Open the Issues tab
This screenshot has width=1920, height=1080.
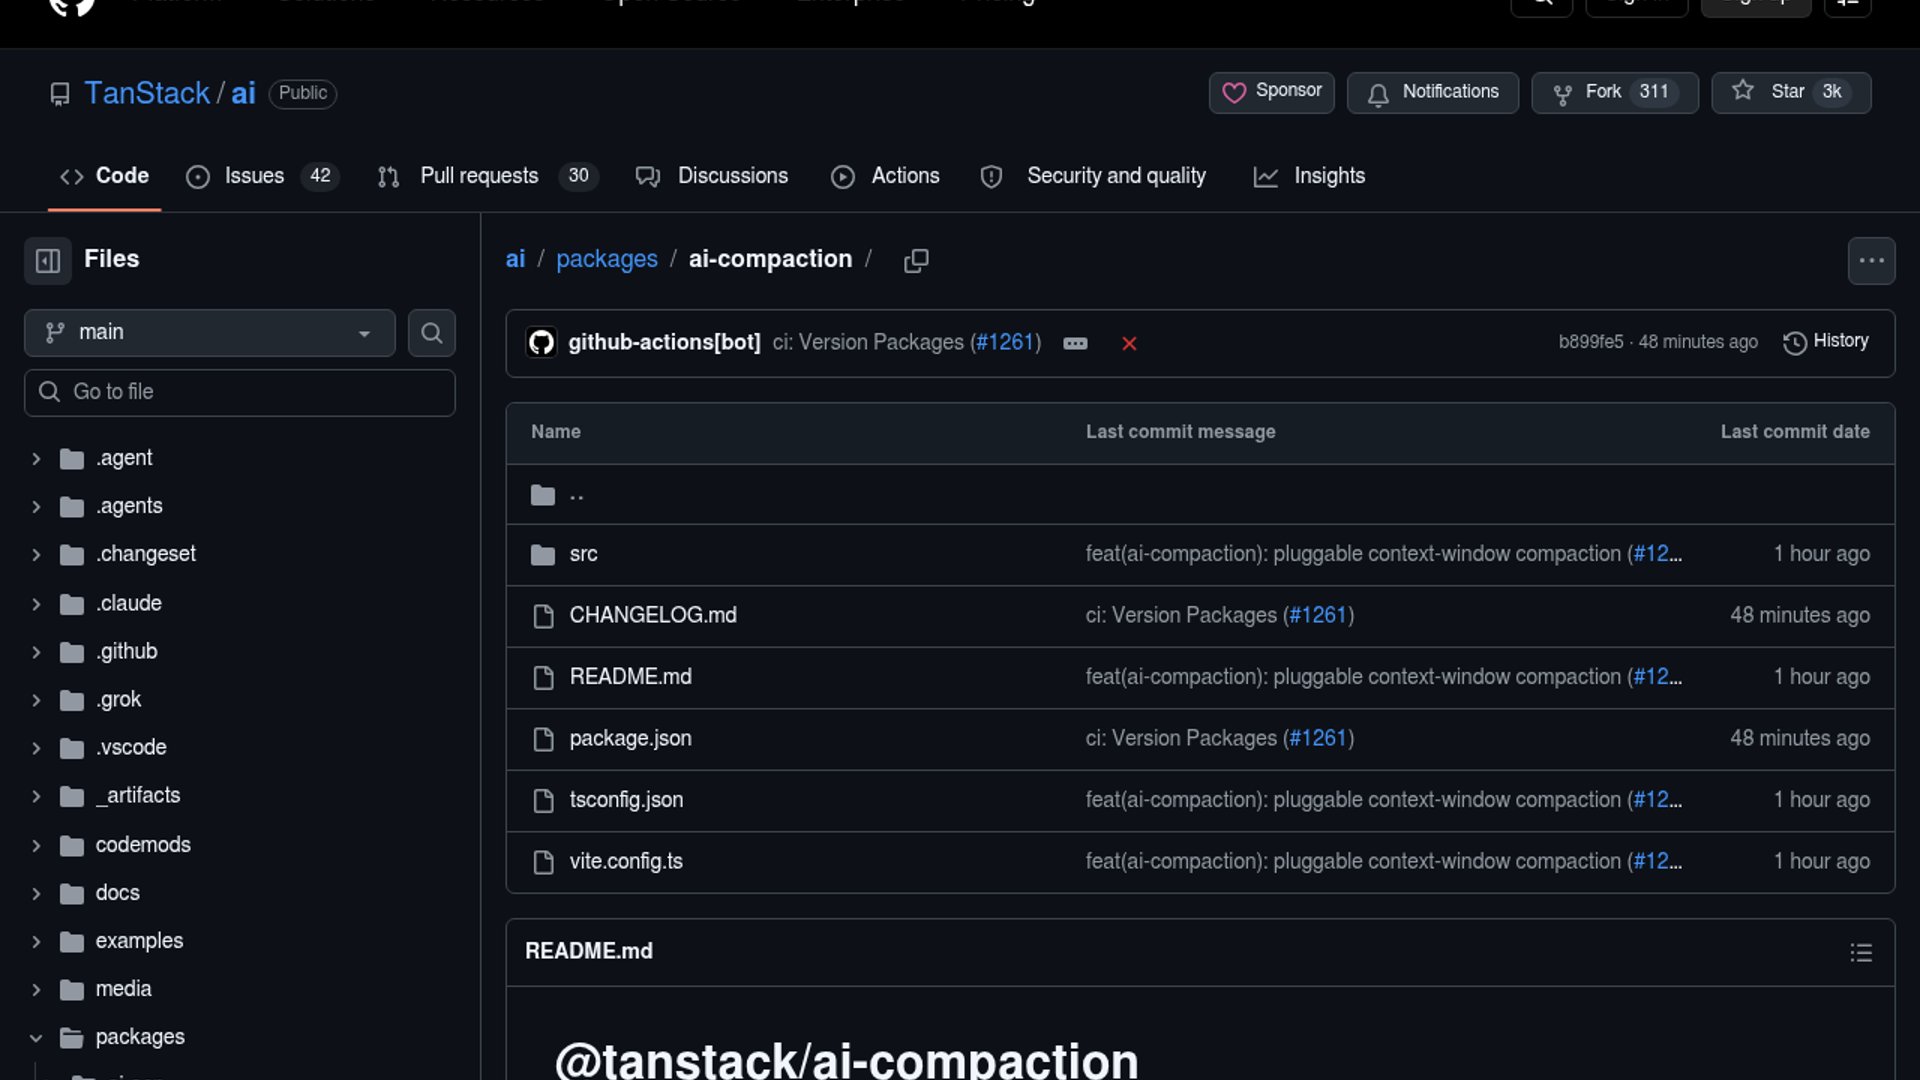click(x=262, y=176)
